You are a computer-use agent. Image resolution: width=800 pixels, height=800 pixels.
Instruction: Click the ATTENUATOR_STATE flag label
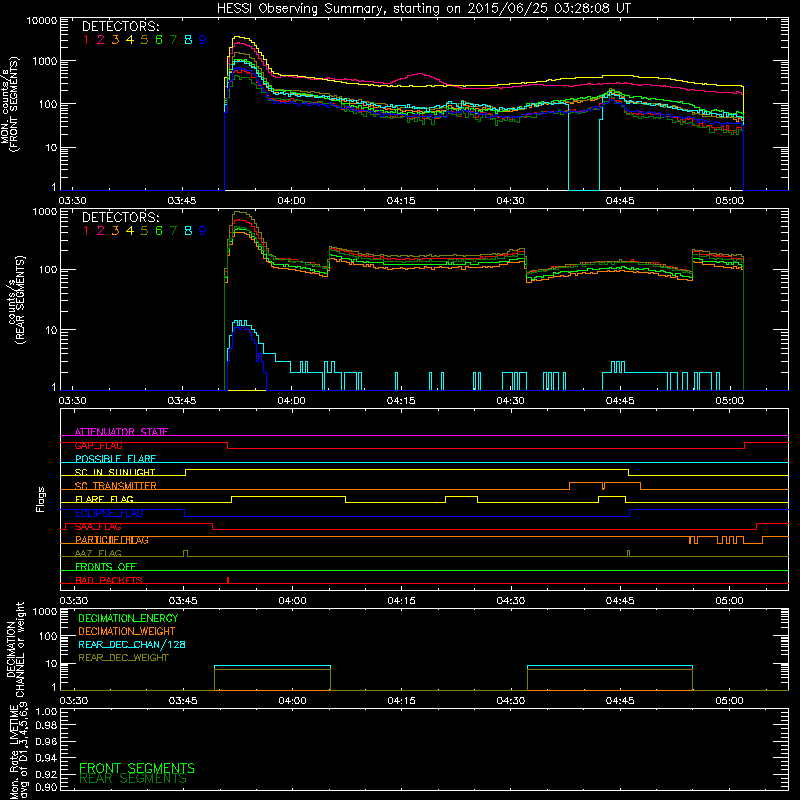point(121,432)
